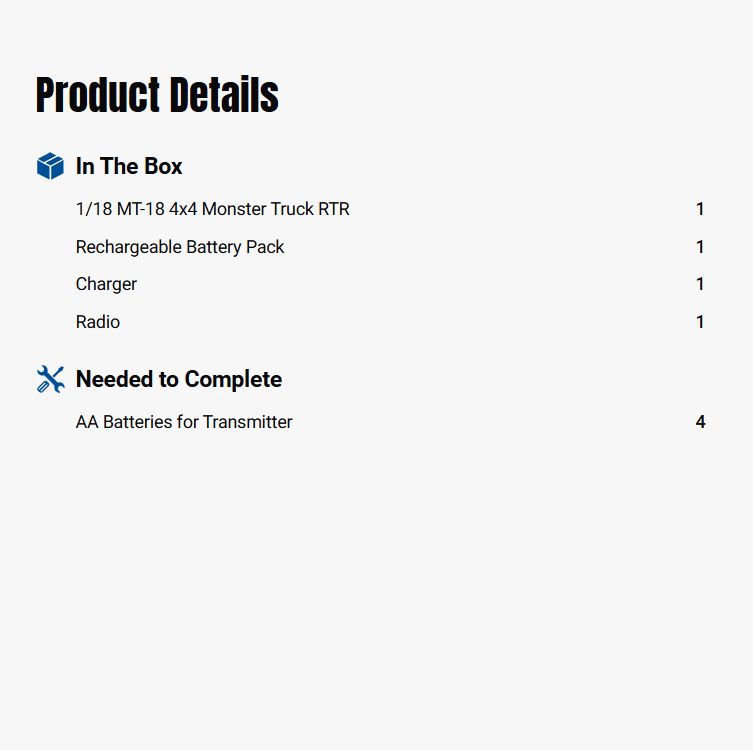Click the word "Product" in the page title

[97, 95]
